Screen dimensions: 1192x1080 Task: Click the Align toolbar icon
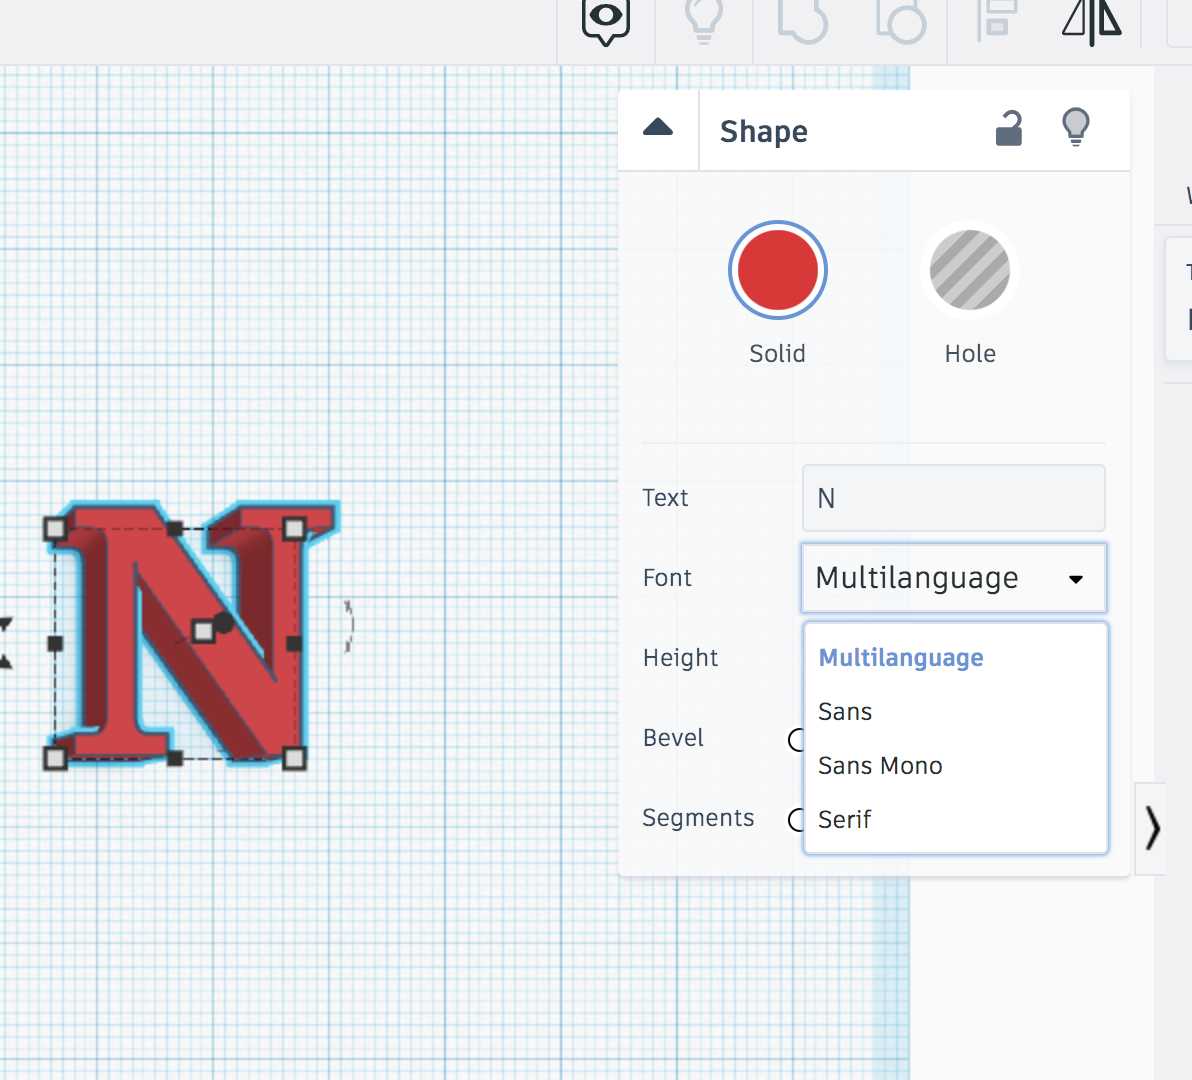(x=997, y=19)
